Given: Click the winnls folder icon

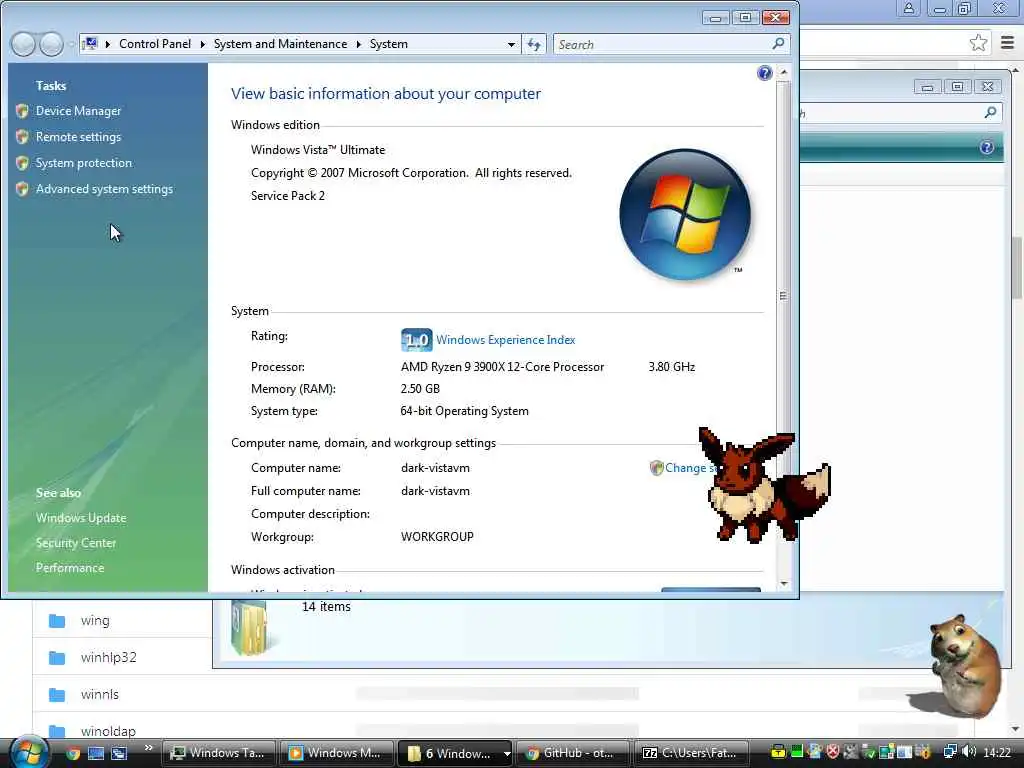Looking at the screenshot, I should 57,695.
